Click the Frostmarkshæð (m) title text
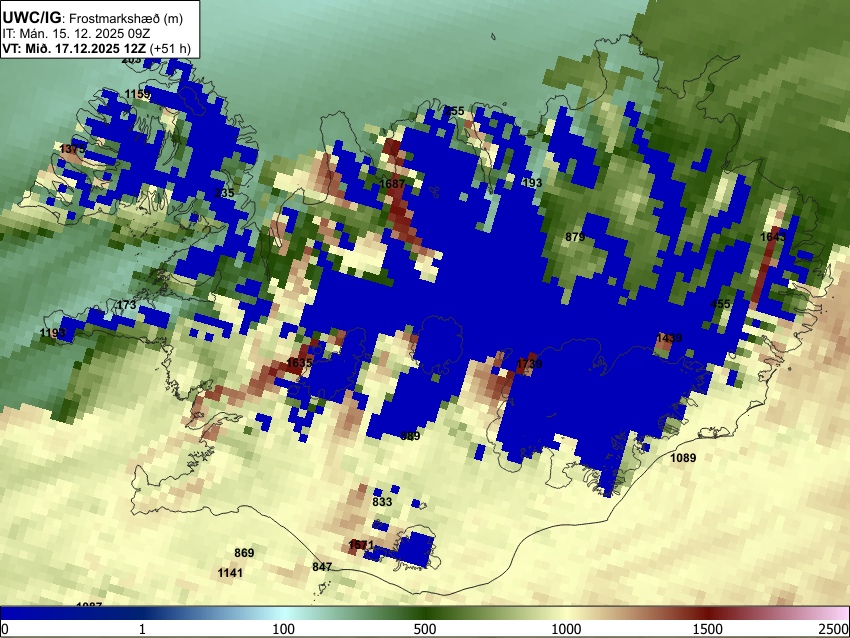850x638 pixels. [126, 18]
